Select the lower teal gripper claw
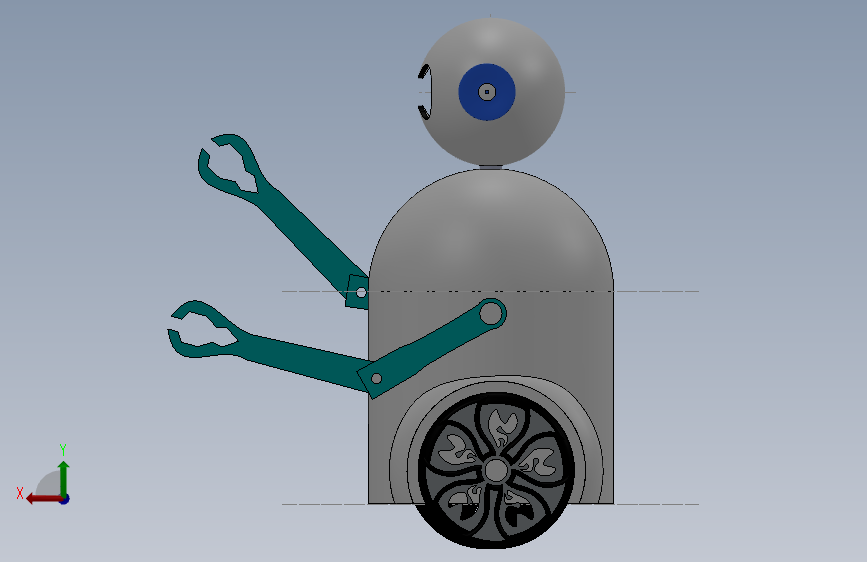 (202, 330)
